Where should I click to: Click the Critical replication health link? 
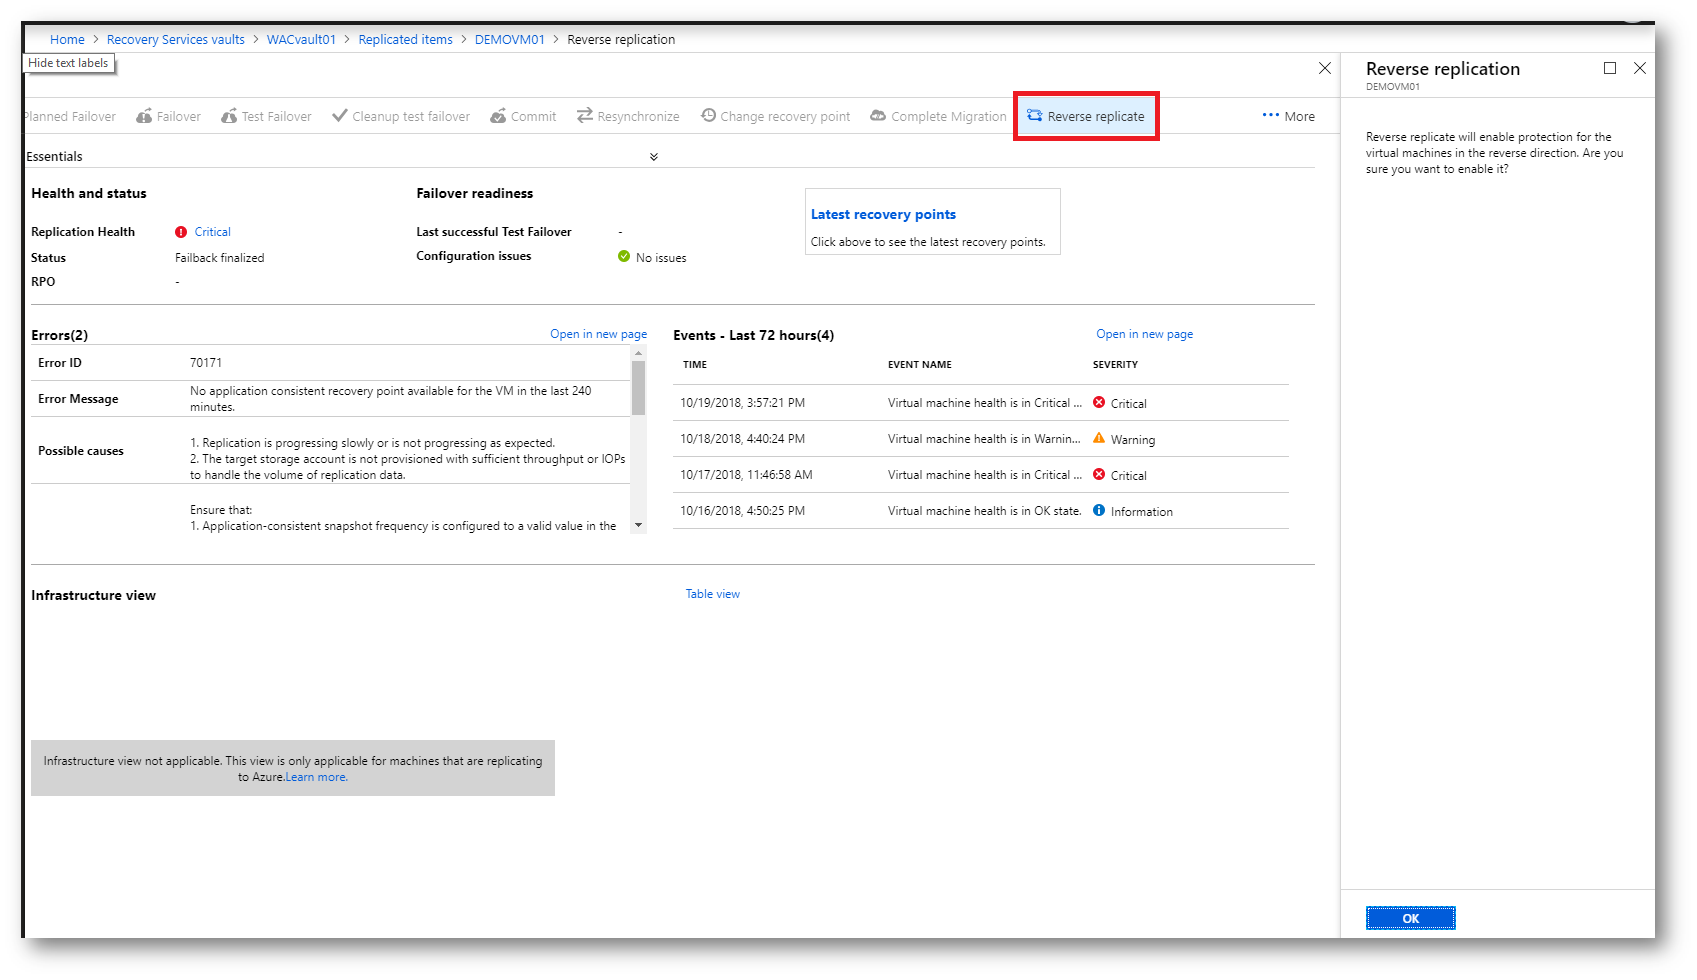pos(213,232)
